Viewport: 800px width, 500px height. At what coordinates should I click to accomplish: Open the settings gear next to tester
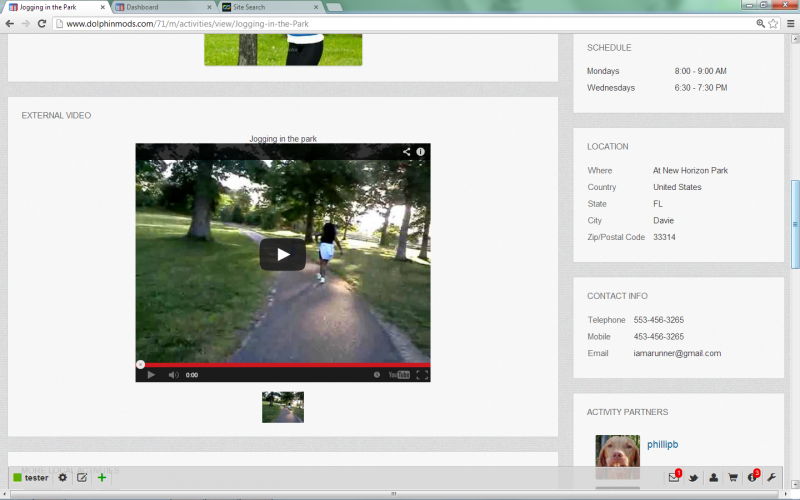62,478
